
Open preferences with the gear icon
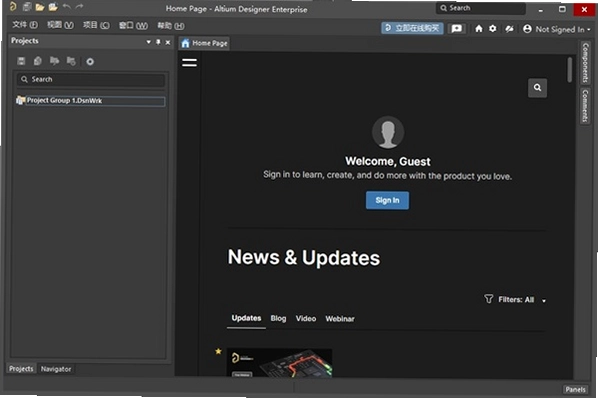pyautogui.click(x=493, y=29)
